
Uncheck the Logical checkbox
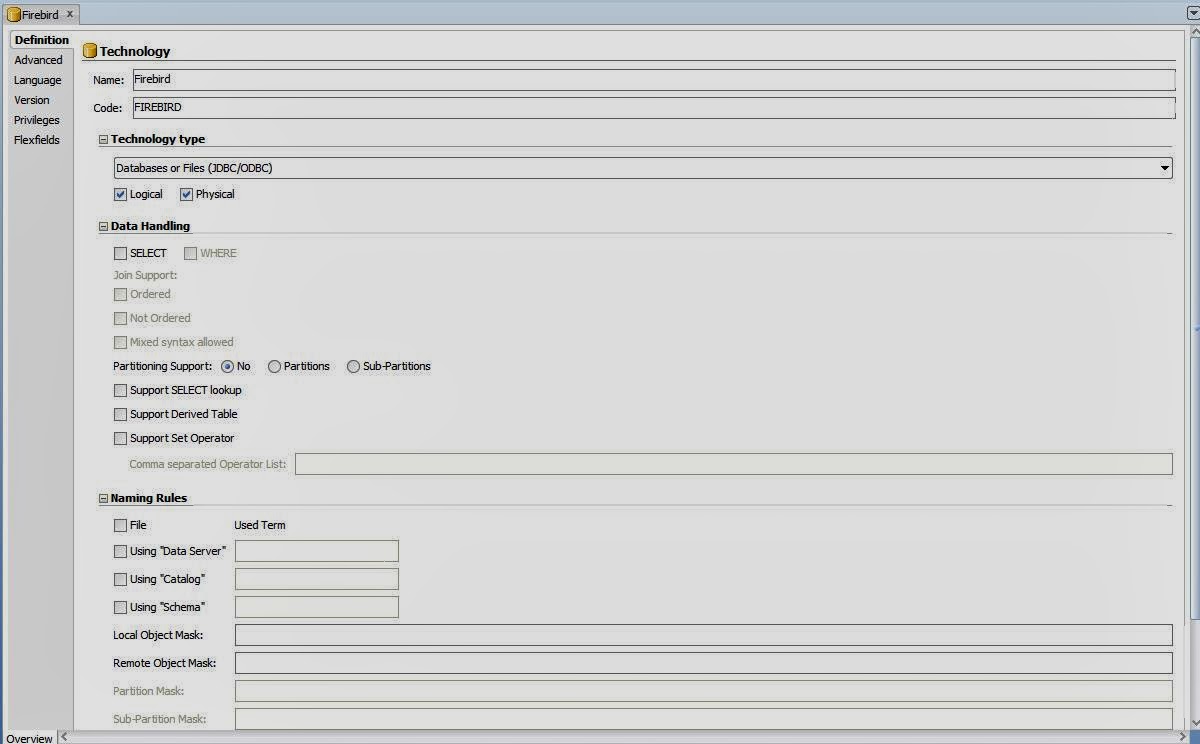120,194
